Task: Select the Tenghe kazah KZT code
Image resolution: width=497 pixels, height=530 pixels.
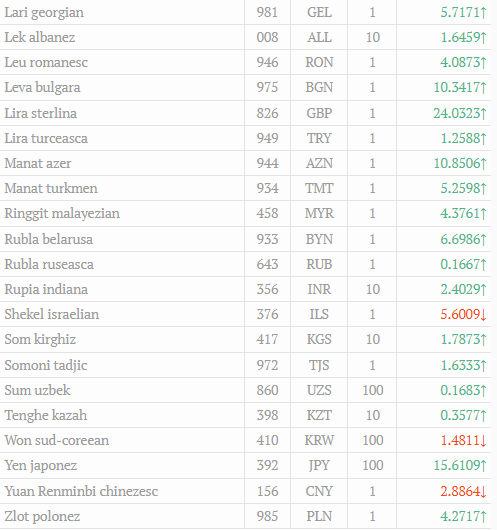Action: click(x=319, y=415)
